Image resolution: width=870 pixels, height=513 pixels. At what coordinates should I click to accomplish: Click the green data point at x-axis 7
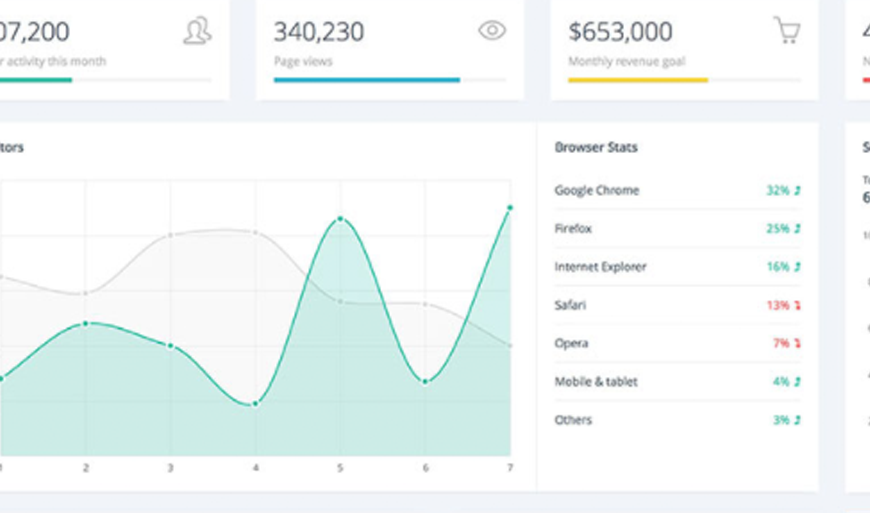pos(510,208)
